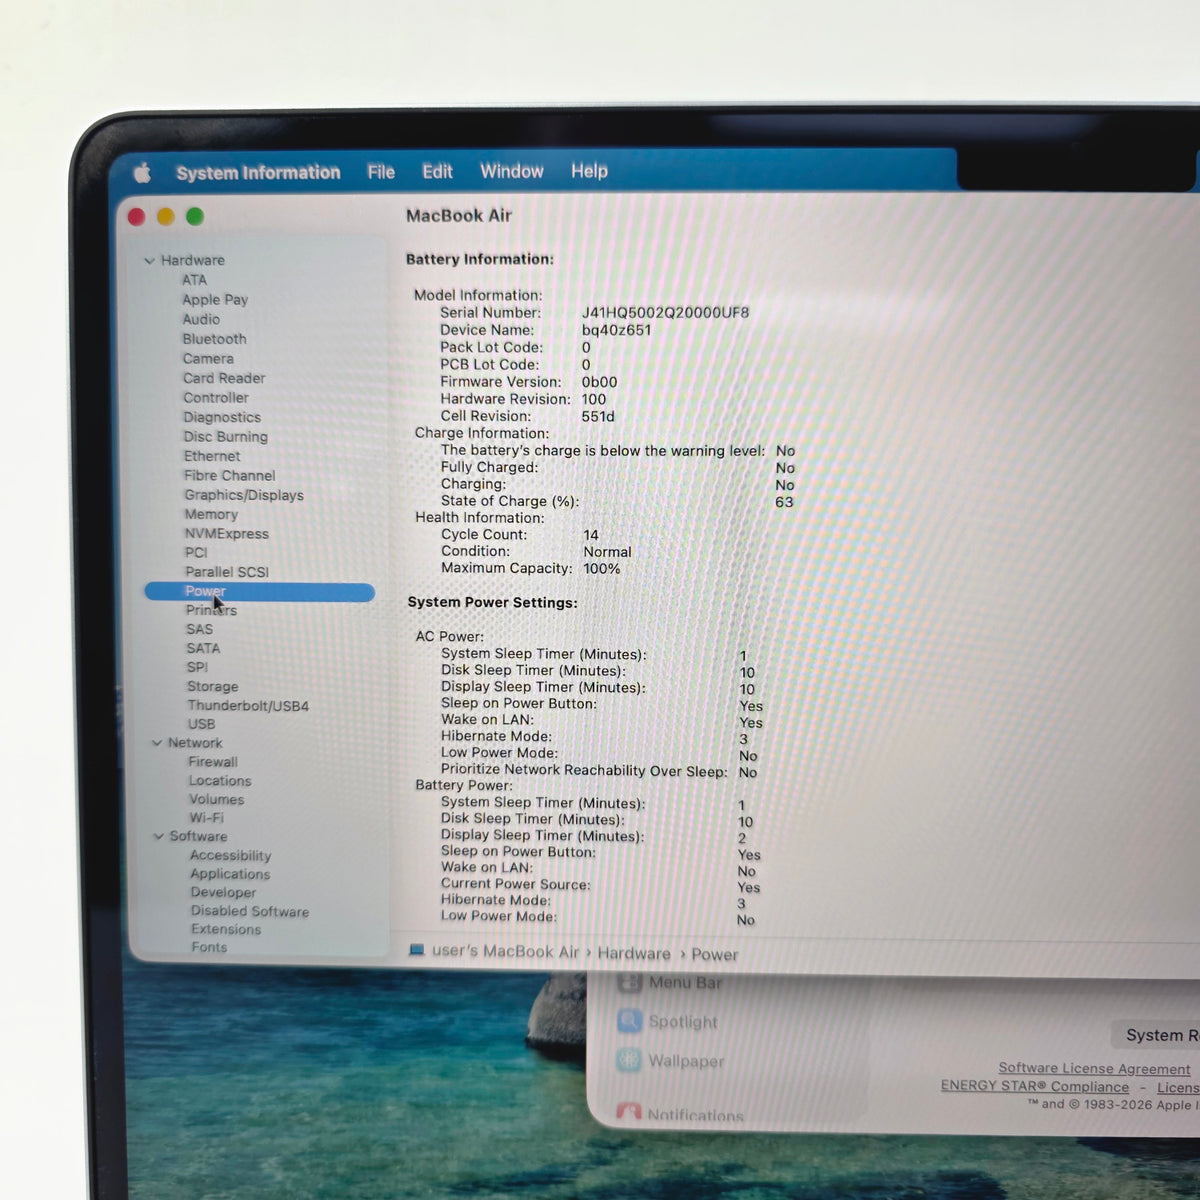1200x1200 pixels.
Task: Select Disabled Software in the sidebar
Action: pos(250,911)
